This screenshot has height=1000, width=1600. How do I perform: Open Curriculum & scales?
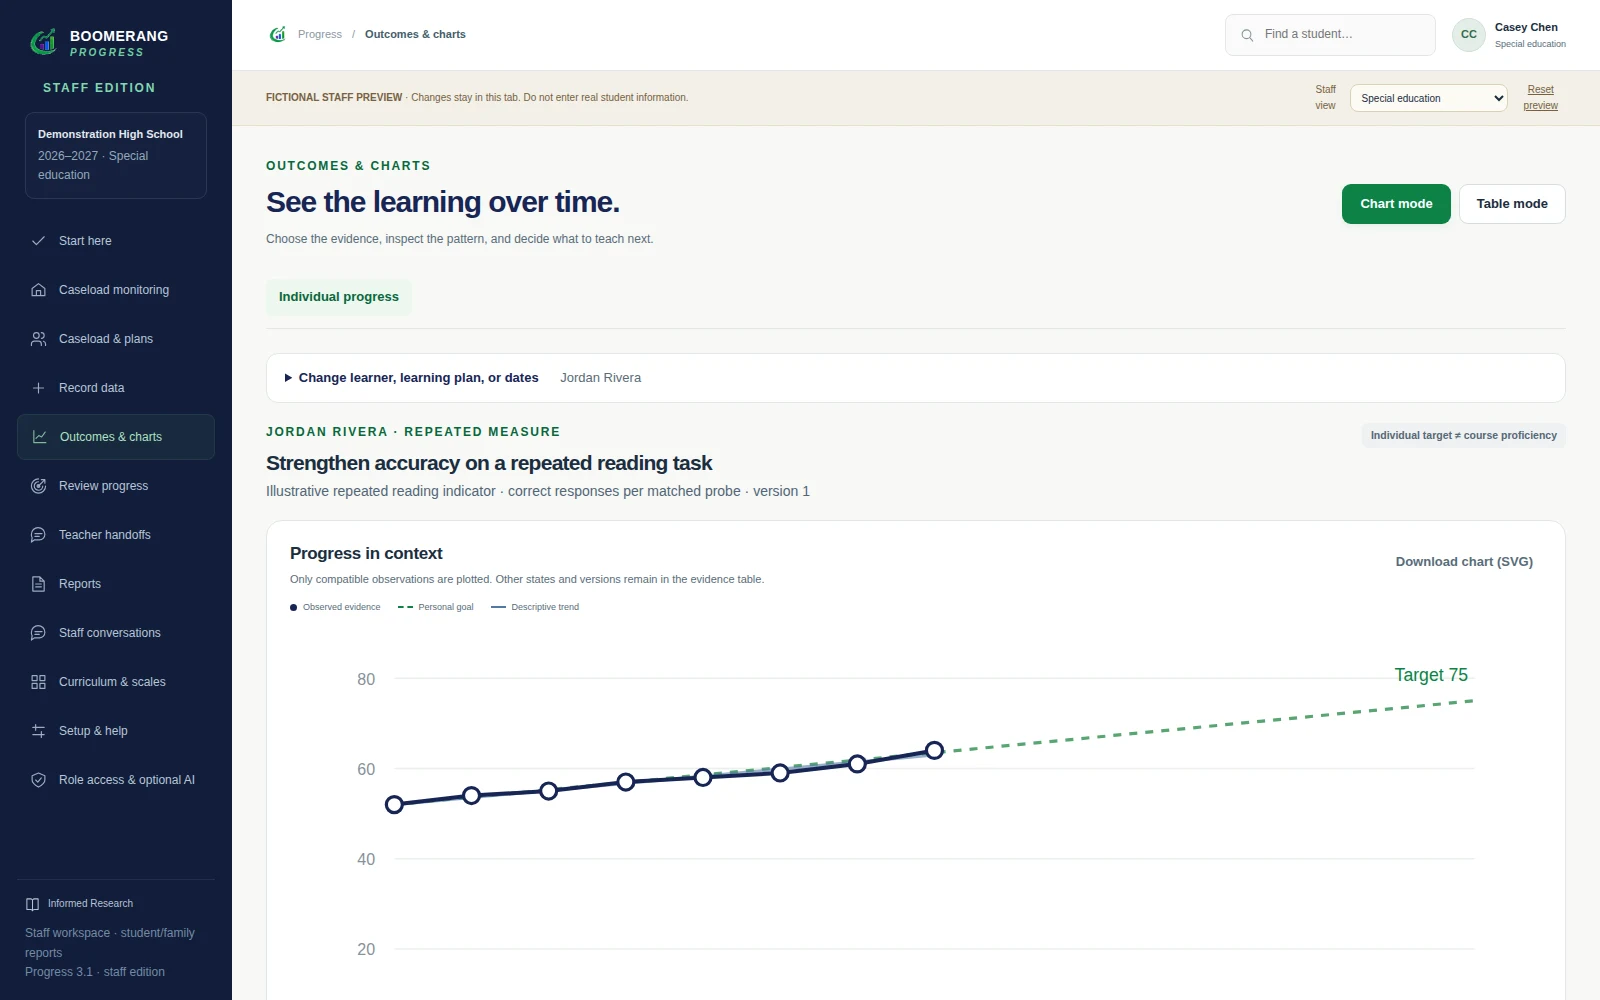tap(116, 682)
